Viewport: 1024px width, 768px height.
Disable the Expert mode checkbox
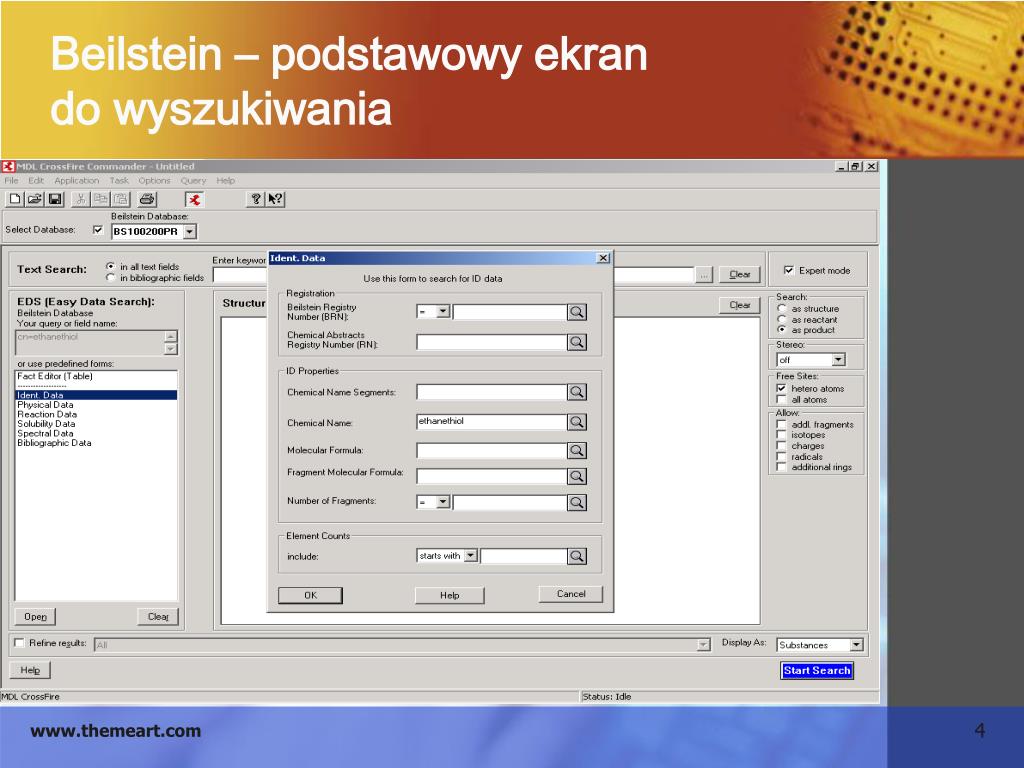click(x=789, y=270)
